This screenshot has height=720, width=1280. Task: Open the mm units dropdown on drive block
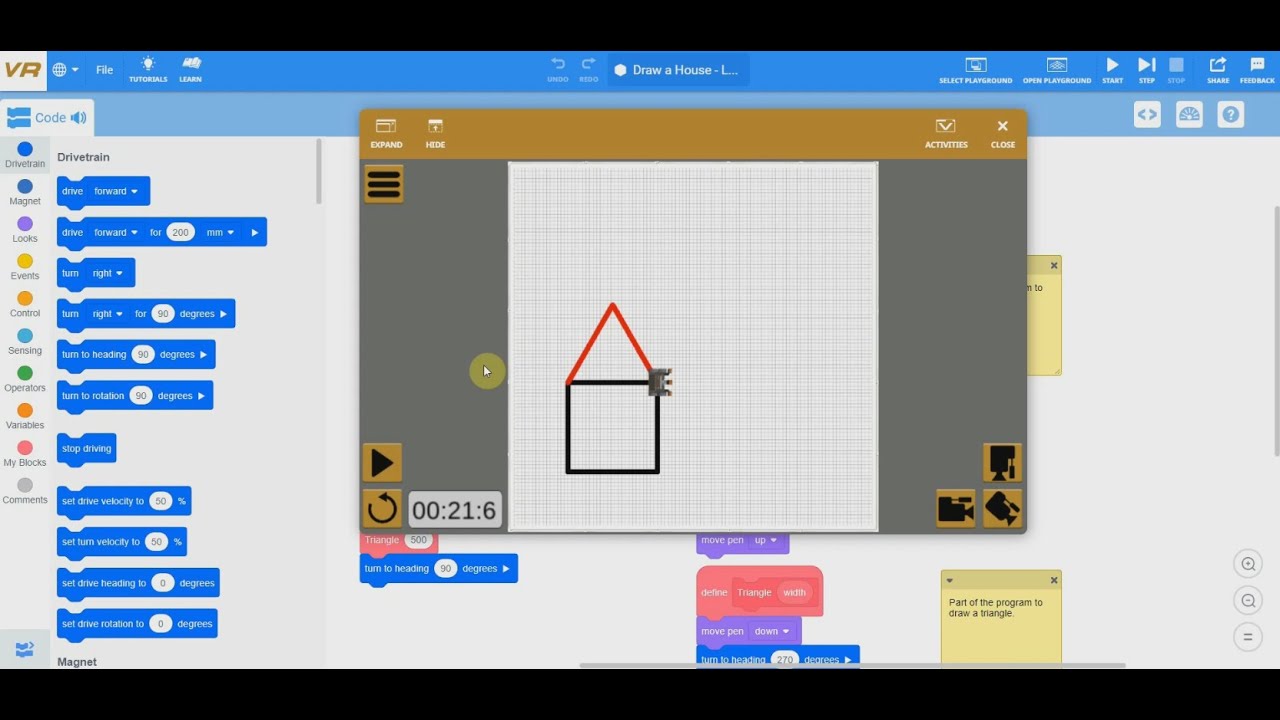(220, 232)
